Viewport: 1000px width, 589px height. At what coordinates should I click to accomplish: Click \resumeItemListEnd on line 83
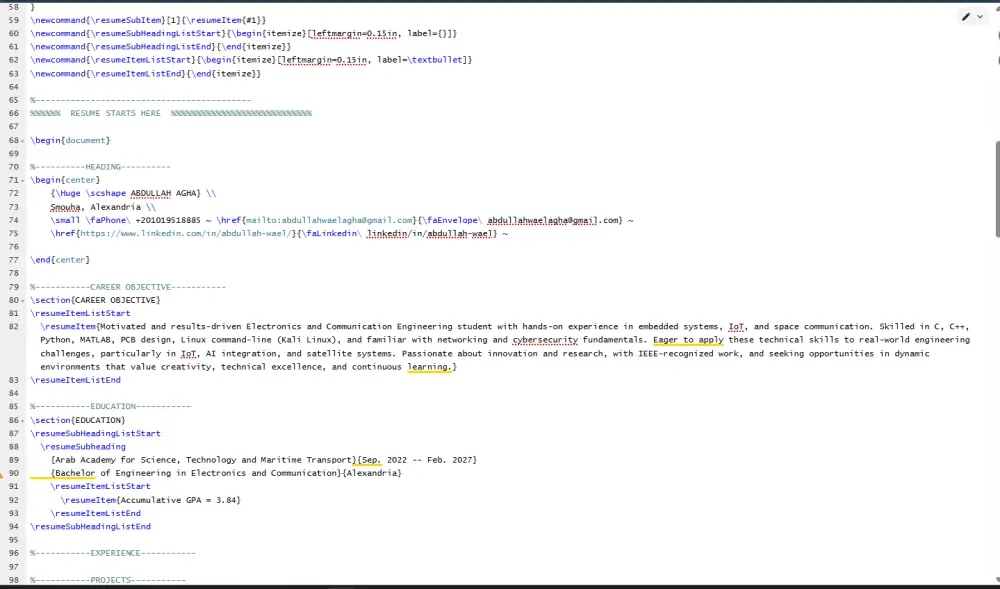[x=75, y=380]
